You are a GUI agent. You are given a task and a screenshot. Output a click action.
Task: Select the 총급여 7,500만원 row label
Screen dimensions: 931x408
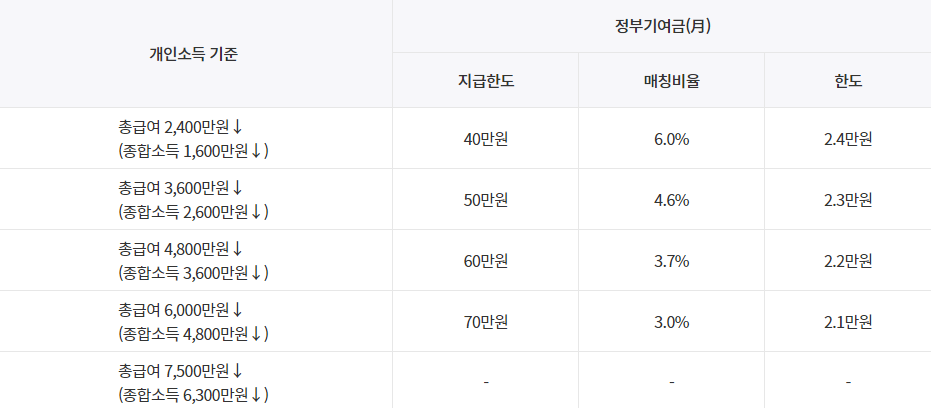pos(196,381)
